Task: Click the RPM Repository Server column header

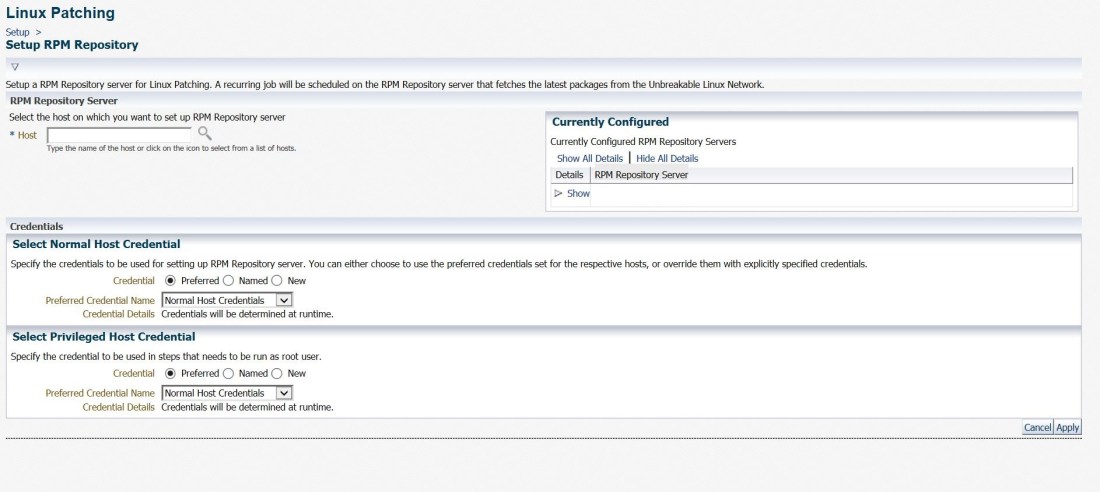Action: [x=641, y=175]
